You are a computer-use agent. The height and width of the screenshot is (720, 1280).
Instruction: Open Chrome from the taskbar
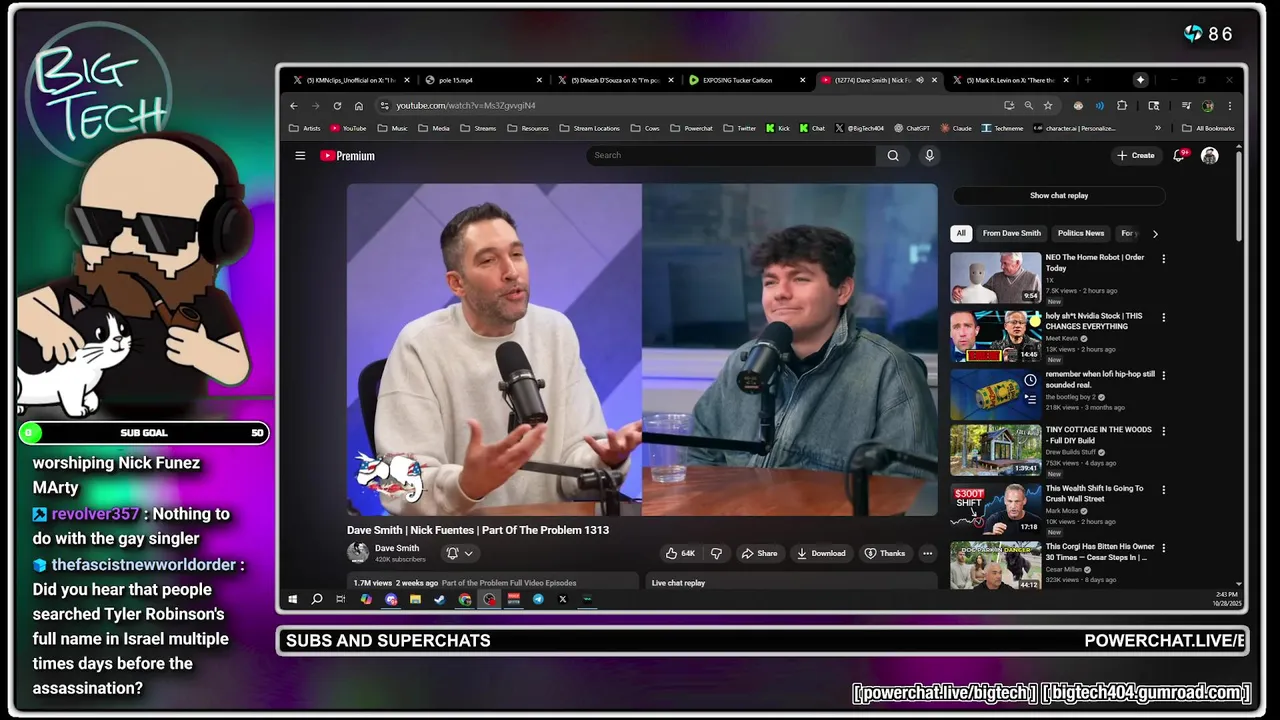[x=465, y=599]
